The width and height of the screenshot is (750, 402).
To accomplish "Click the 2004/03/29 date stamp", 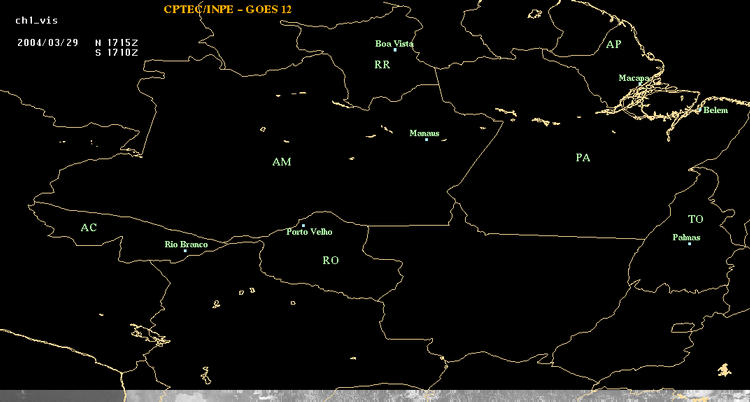I will [x=47, y=42].
